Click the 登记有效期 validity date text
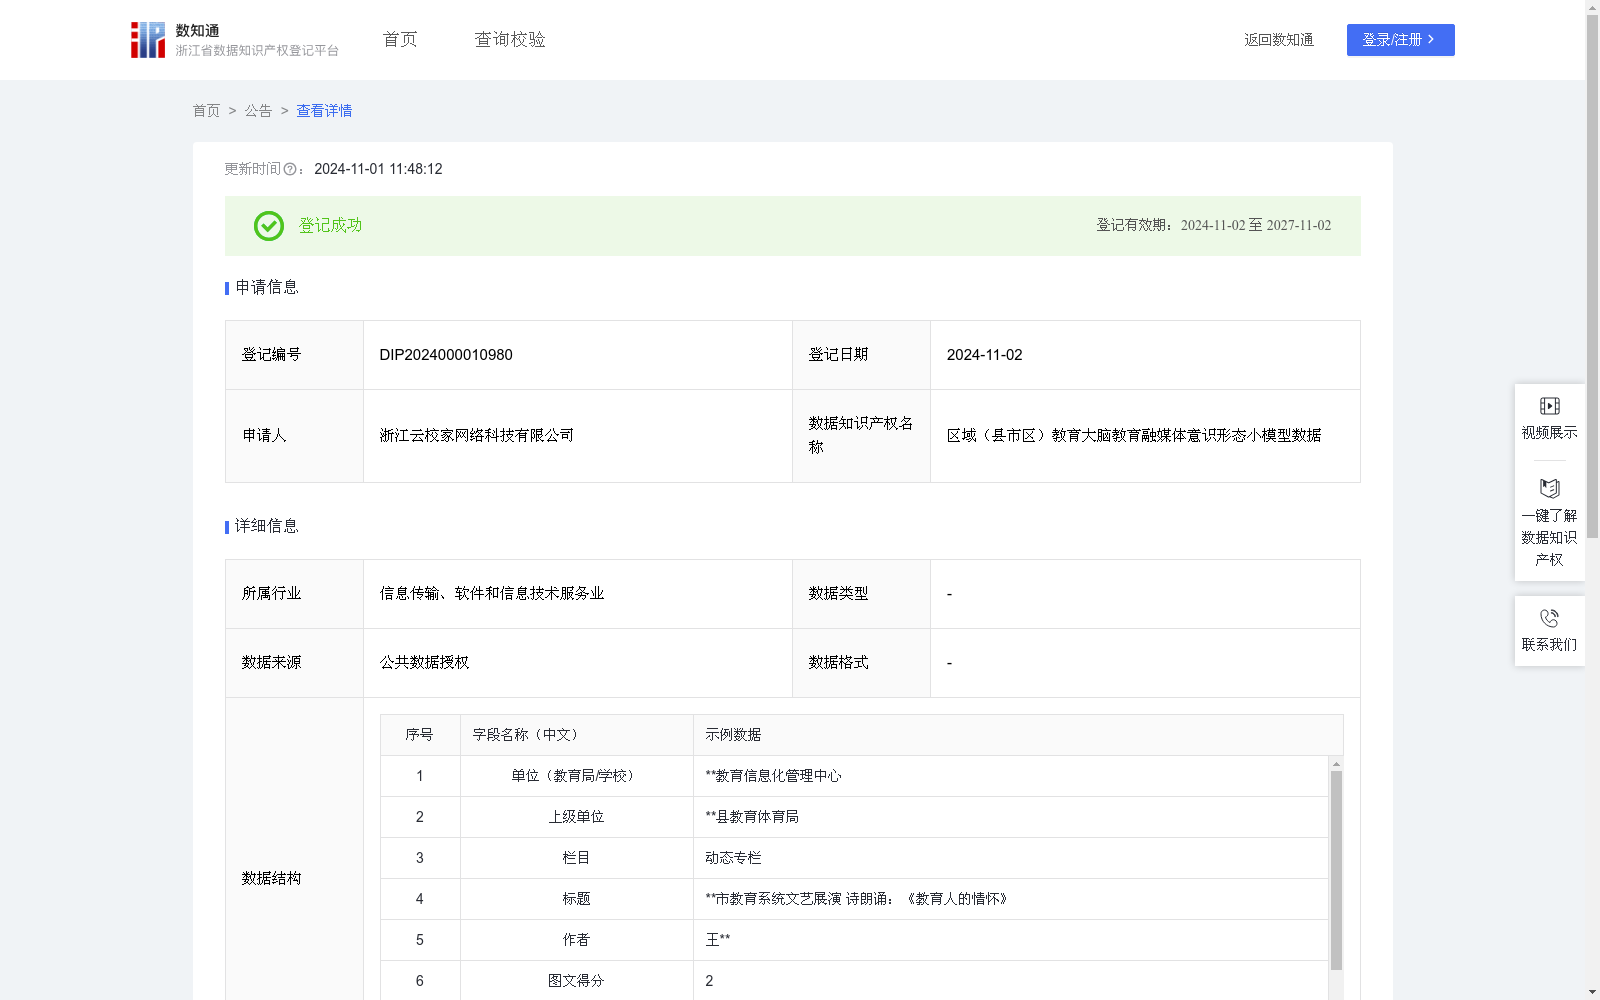 [x=1213, y=226]
